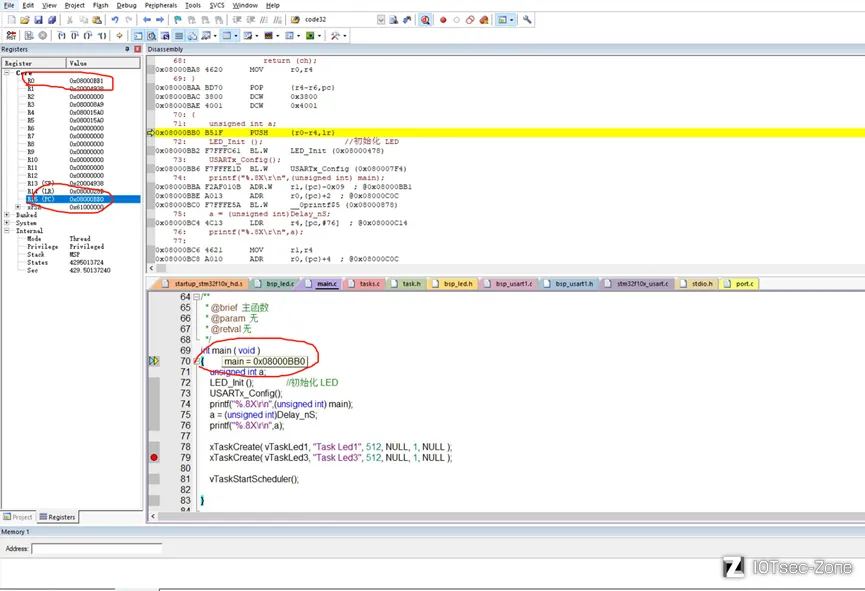
Task: Expand the Banked register group
Action: coord(7,215)
